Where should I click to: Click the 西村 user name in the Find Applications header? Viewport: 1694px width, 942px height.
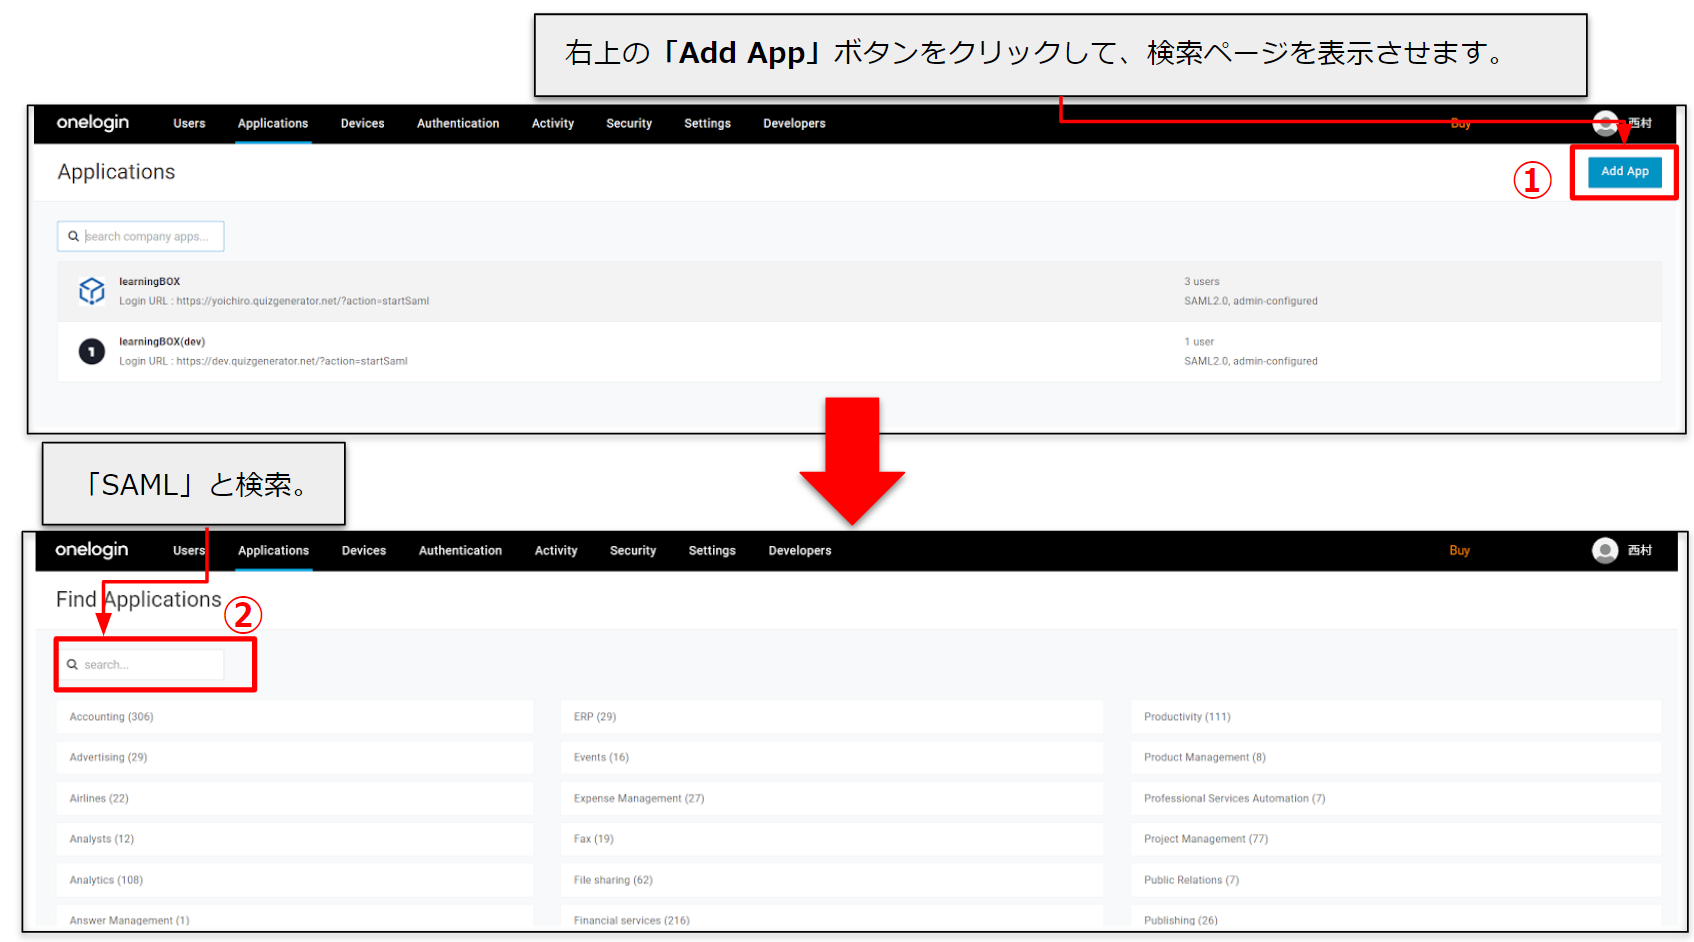click(1640, 550)
